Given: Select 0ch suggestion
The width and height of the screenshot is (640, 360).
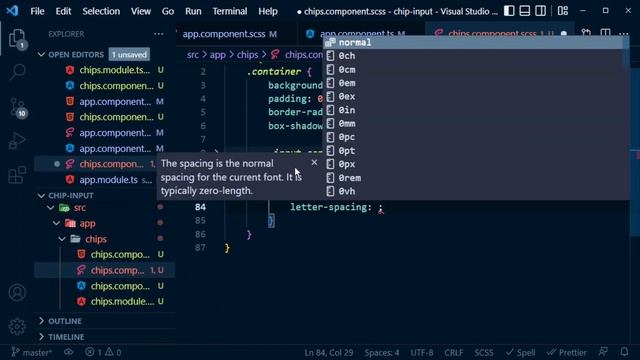Looking at the screenshot, I should 473,56.
